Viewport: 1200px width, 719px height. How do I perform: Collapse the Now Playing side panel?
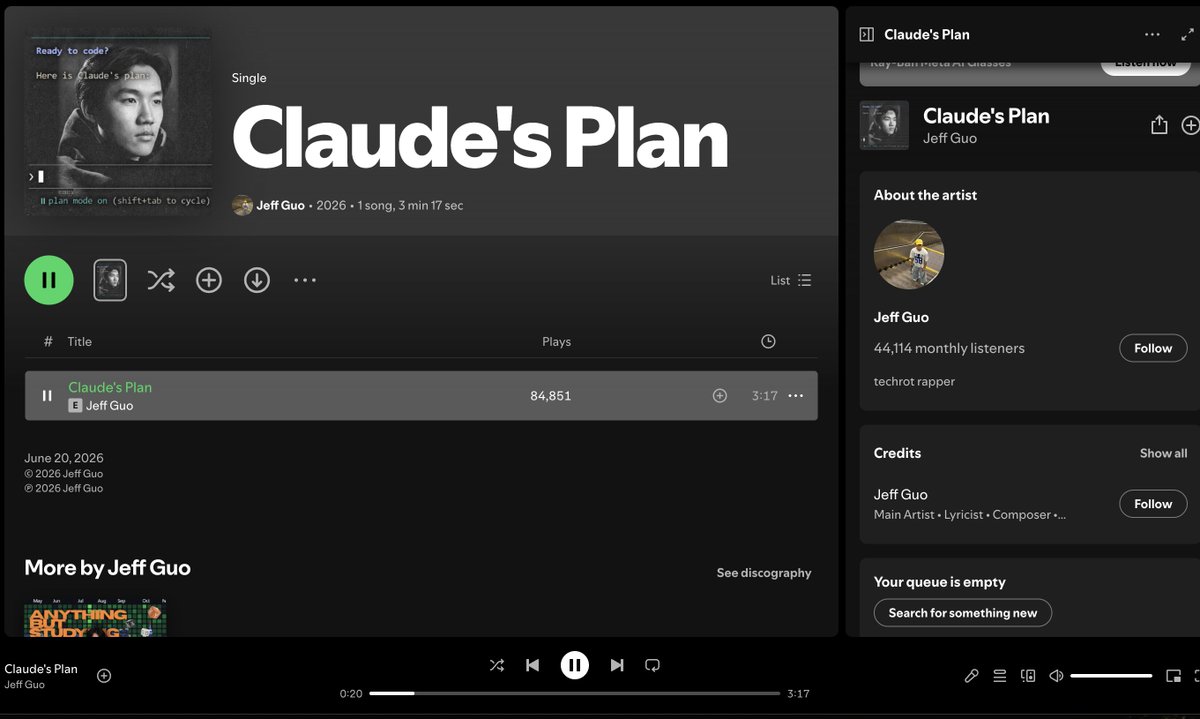pos(867,34)
